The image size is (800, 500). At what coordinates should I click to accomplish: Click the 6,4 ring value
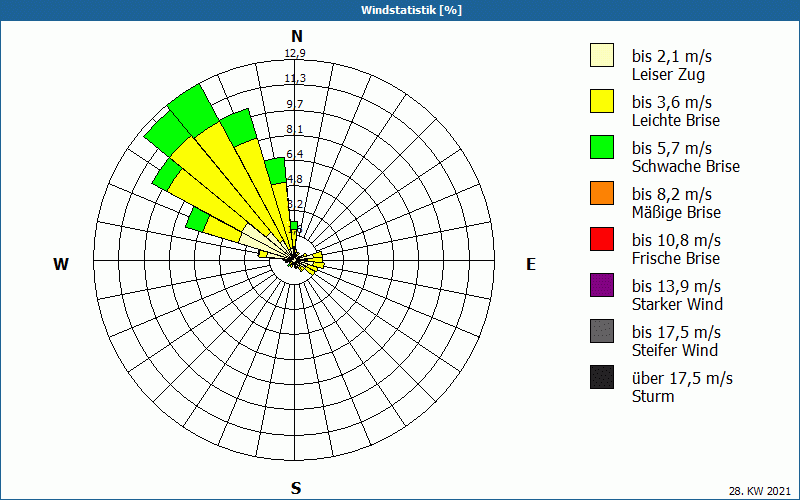pos(295,154)
